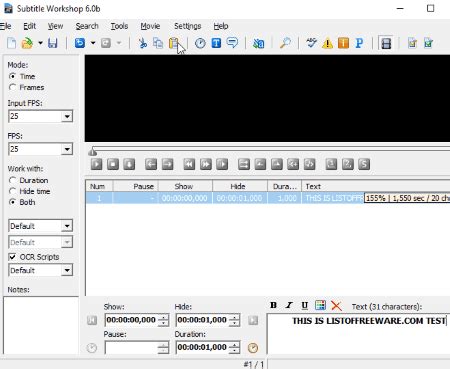Viewport: 450px width, 369px height.
Task: Select the Time mode radio button
Action: pyautogui.click(x=12, y=76)
